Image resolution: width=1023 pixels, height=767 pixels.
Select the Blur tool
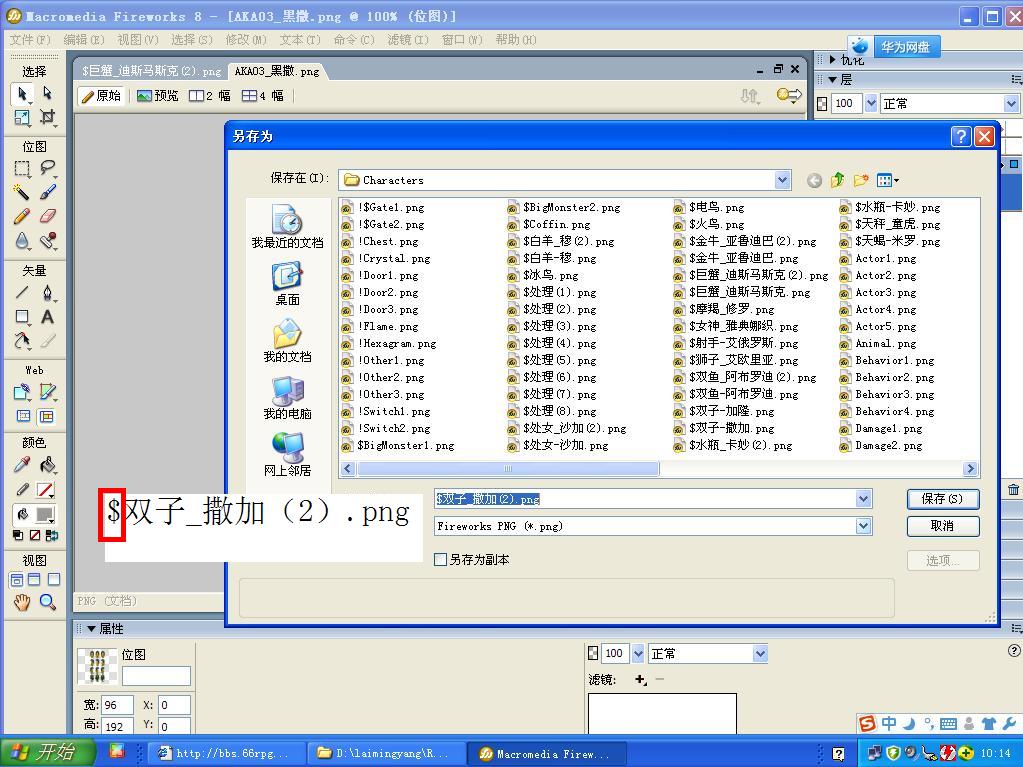[22, 241]
